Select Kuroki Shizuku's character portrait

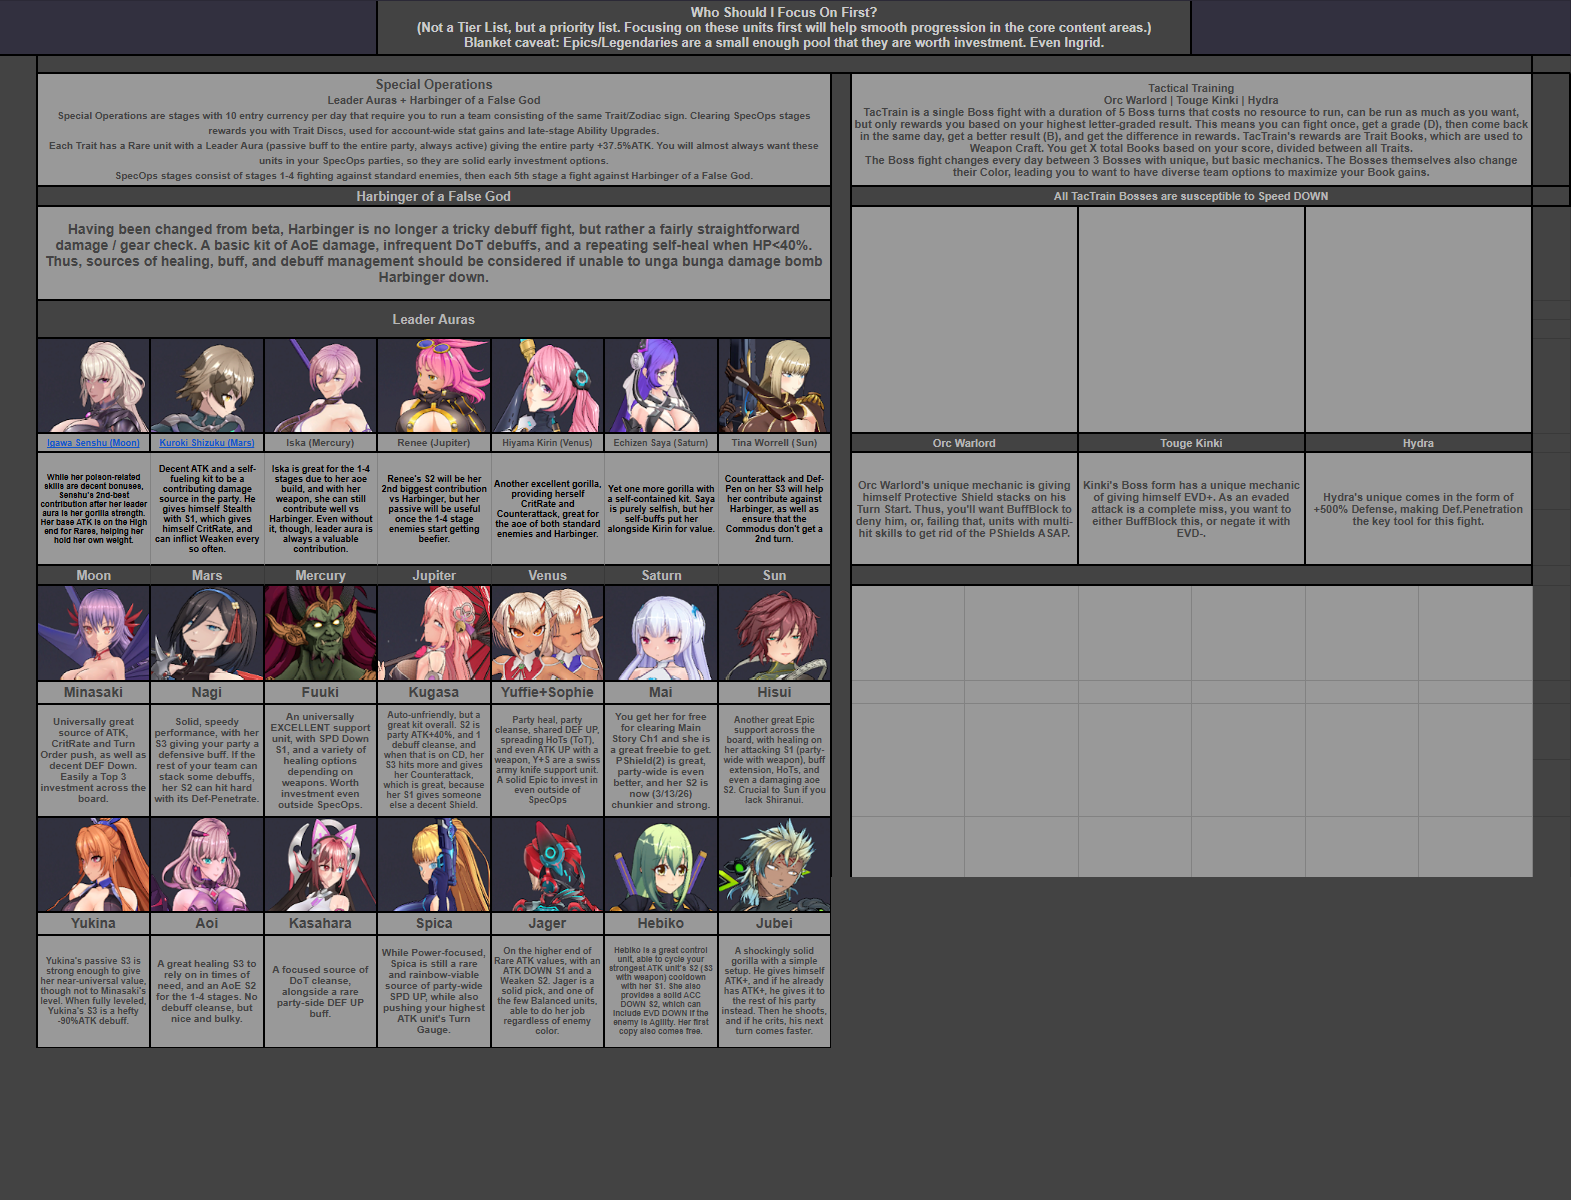(207, 386)
